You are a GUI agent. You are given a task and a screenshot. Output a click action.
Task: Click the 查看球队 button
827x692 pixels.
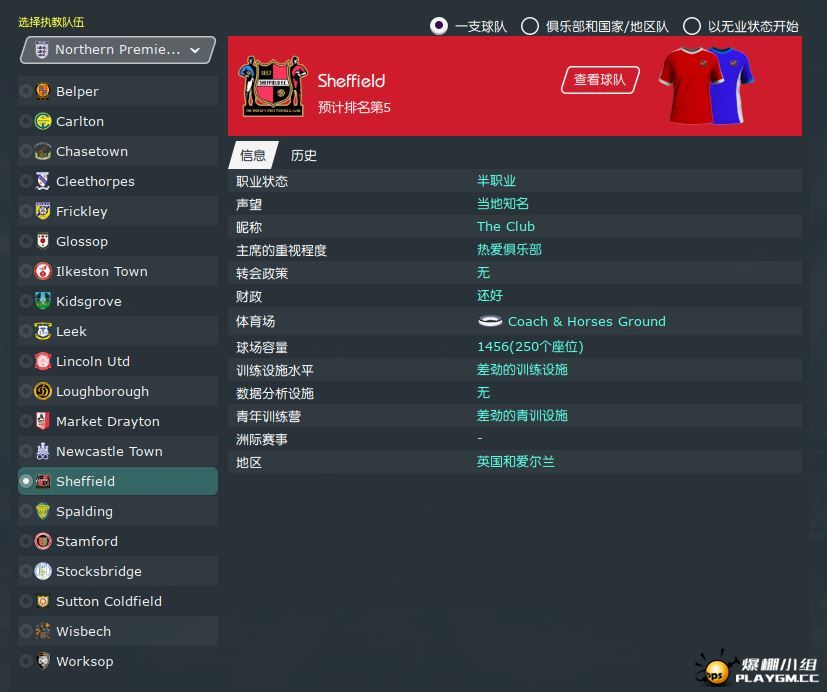[x=600, y=80]
